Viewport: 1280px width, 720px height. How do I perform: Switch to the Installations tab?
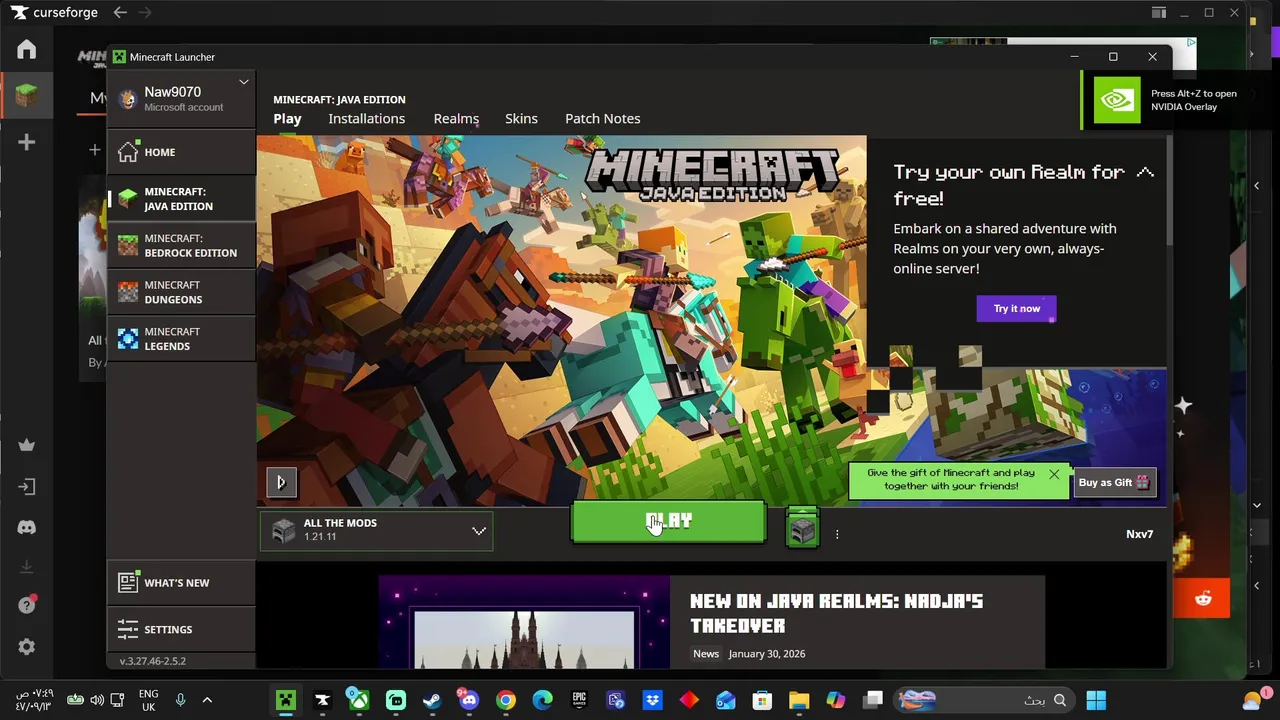pos(367,119)
